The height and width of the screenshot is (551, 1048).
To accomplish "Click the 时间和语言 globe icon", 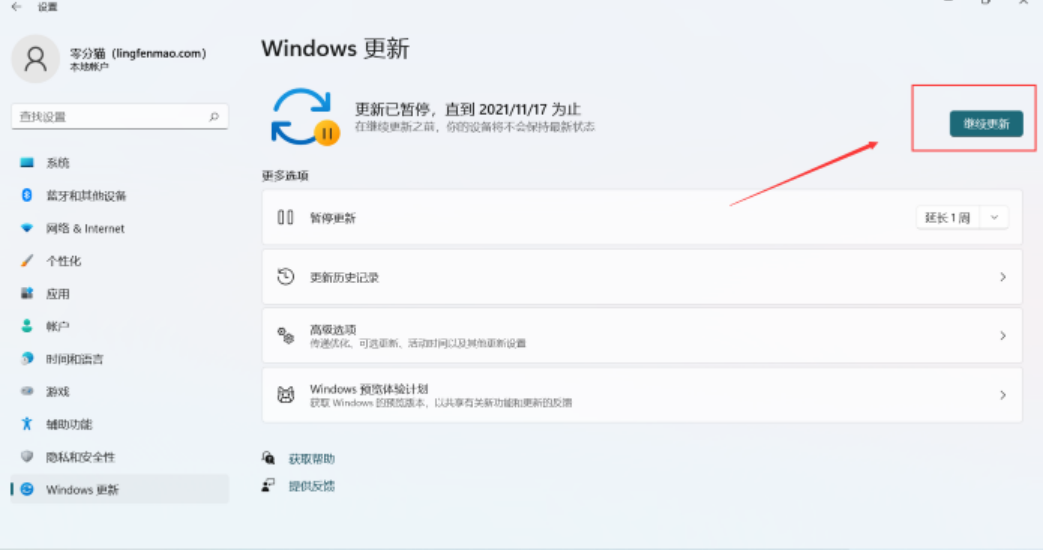I will (x=27, y=359).
